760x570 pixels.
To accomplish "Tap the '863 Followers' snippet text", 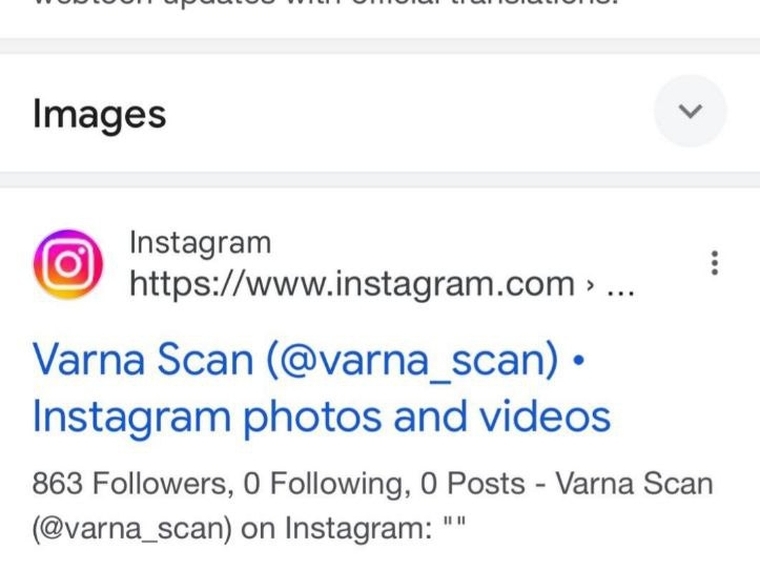I will 129,483.
